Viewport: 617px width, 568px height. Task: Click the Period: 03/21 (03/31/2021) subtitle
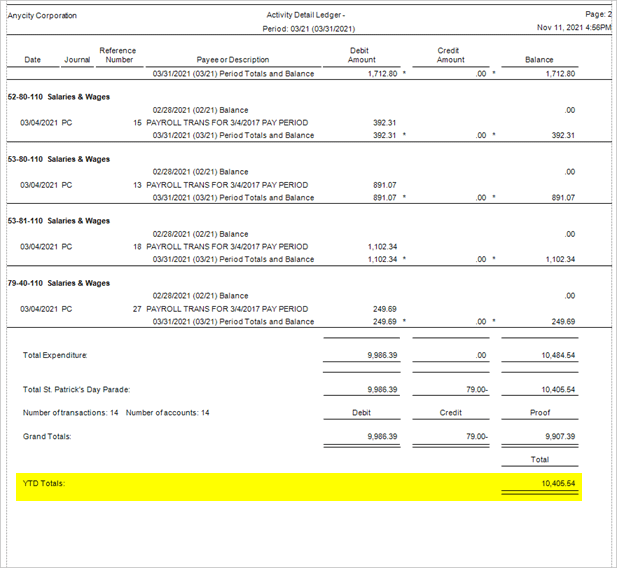point(308,29)
